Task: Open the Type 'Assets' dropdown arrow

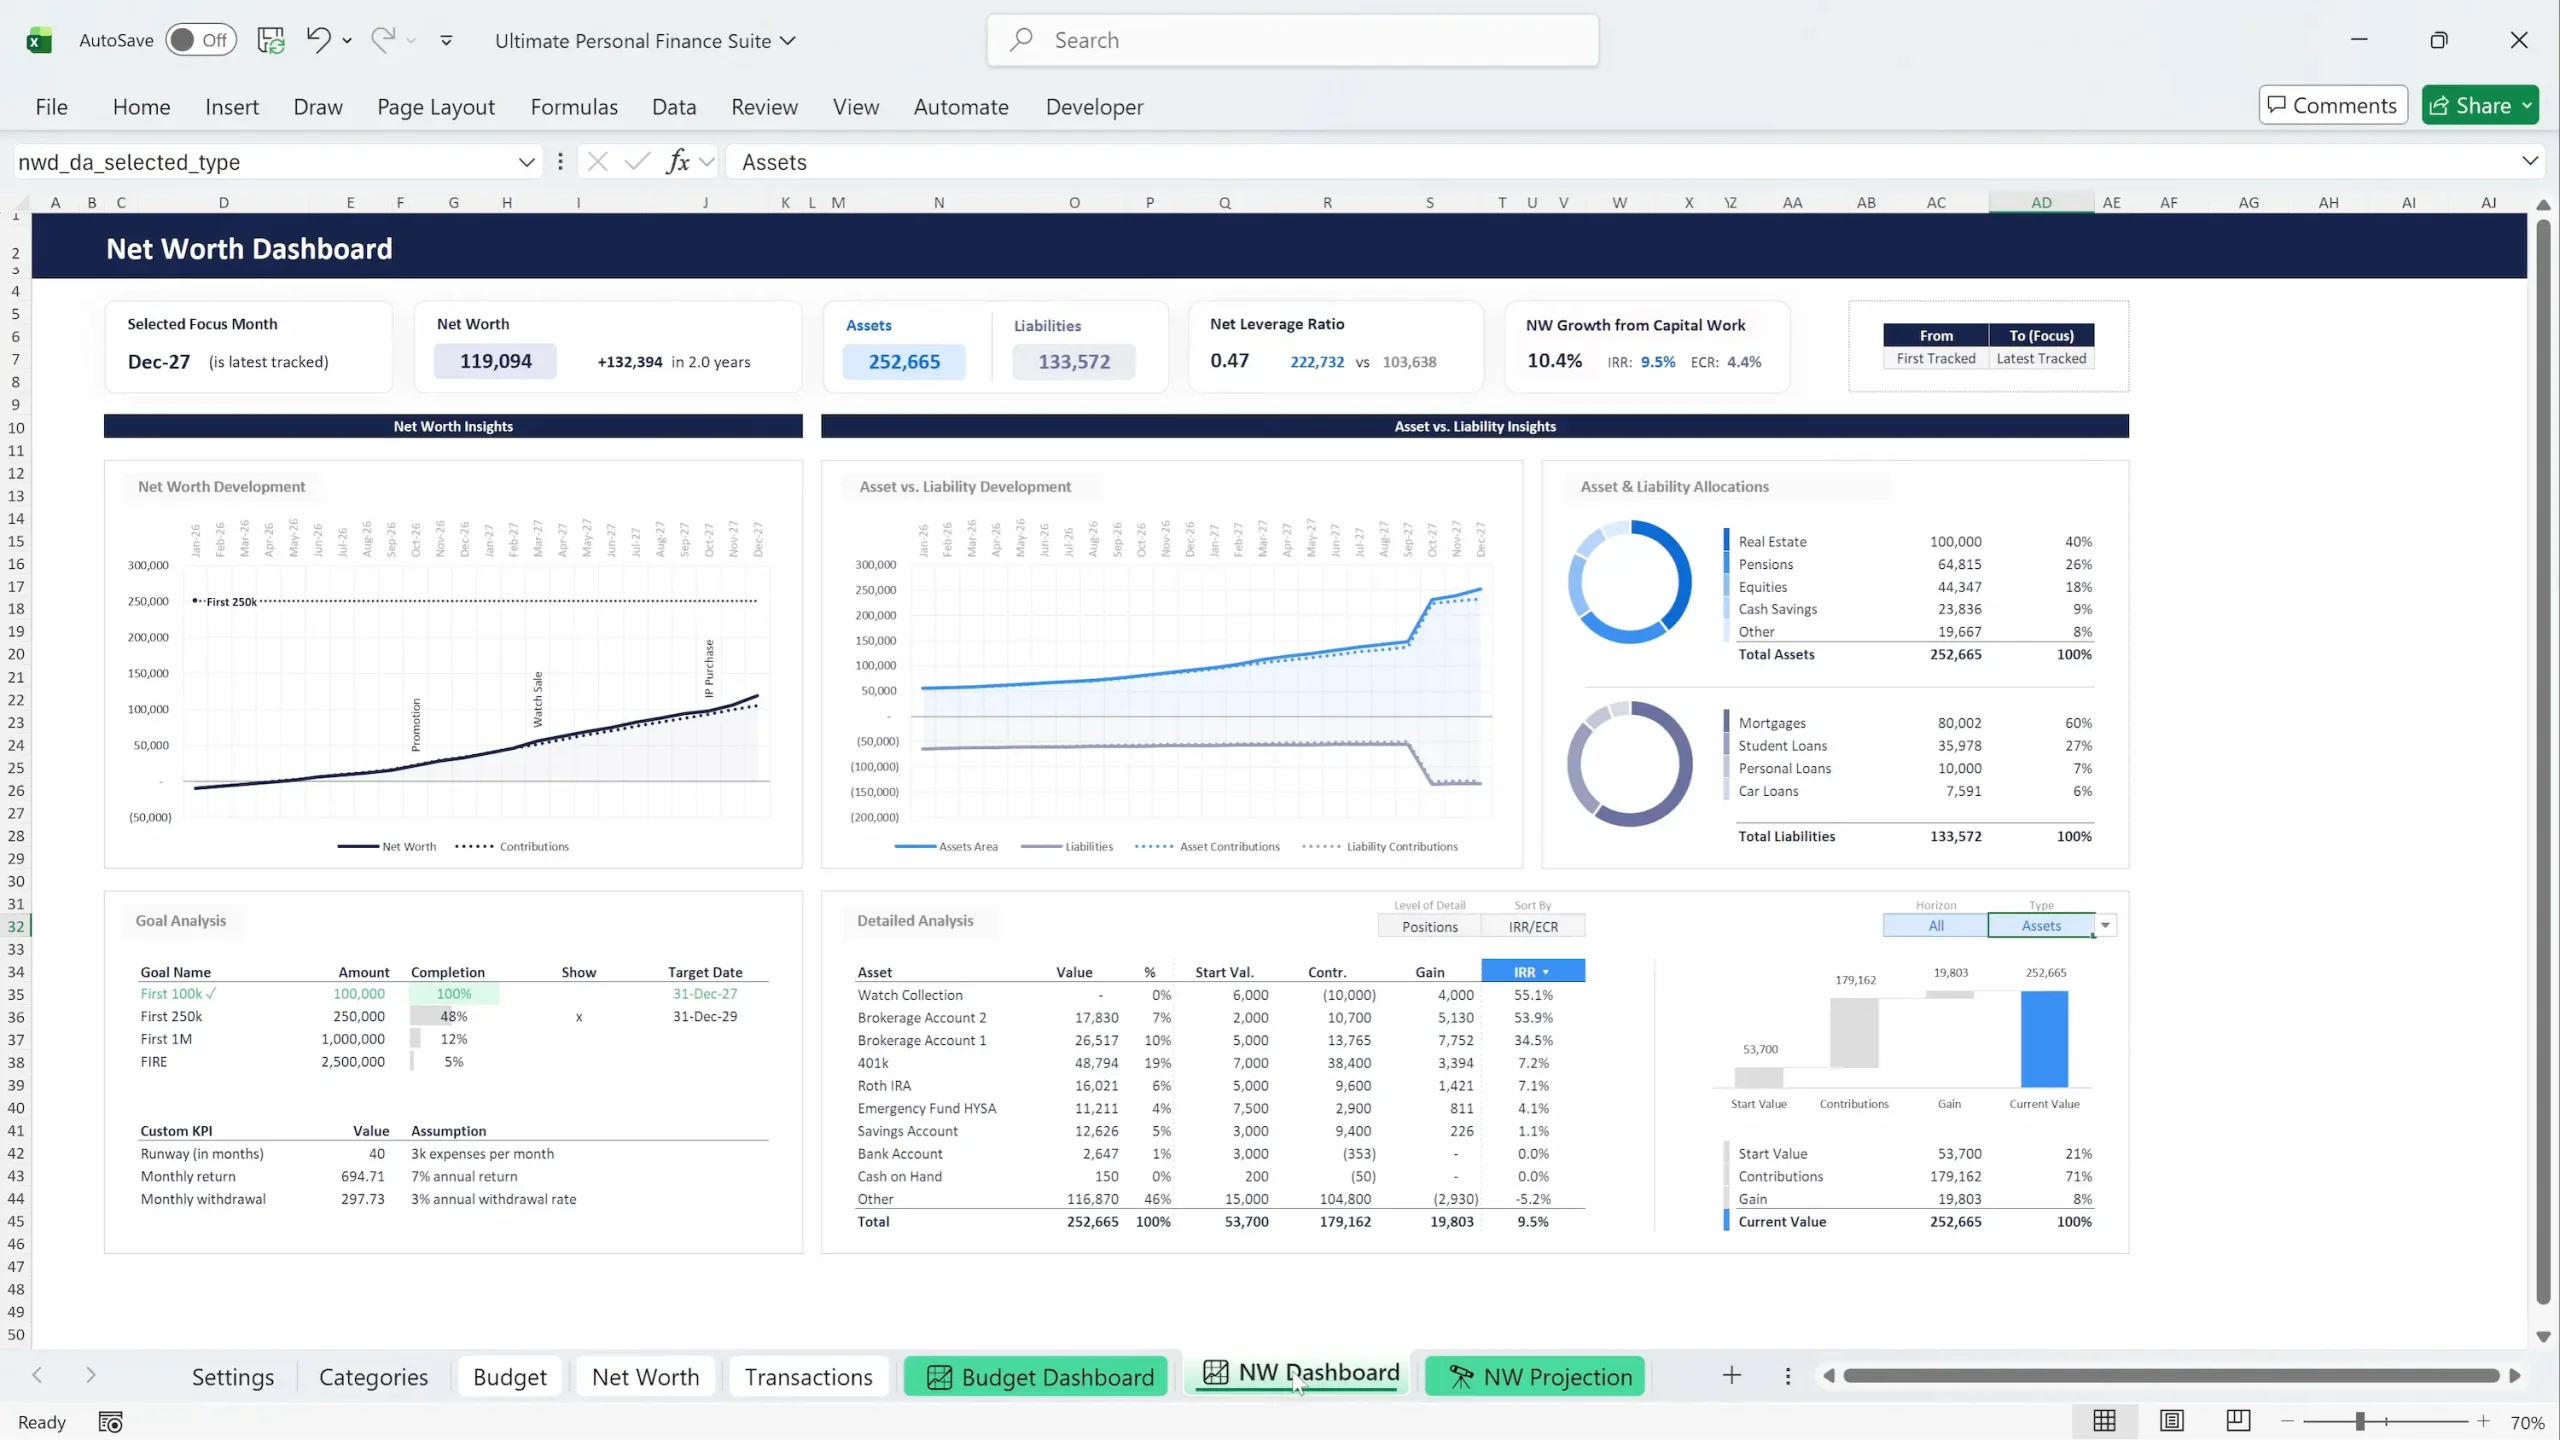Action: click(2105, 925)
